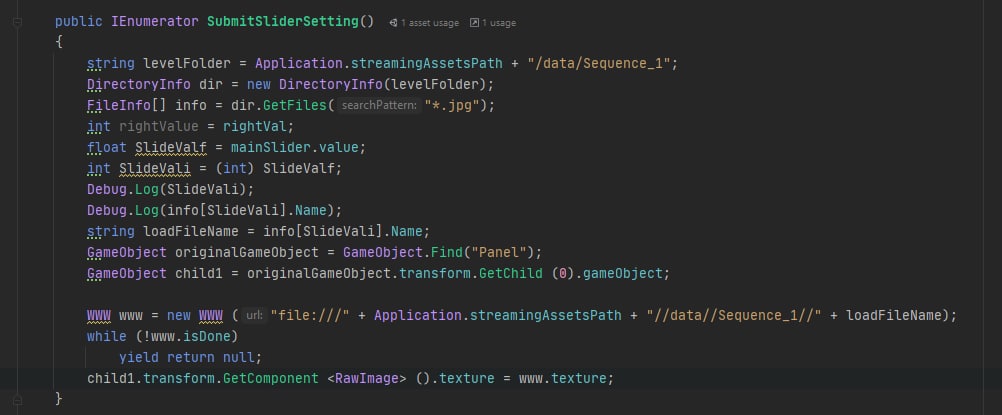This screenshot has width=1002, height=415.
Task: Click the "/data/Sequence_1" string literal
Action: [598, 63]
